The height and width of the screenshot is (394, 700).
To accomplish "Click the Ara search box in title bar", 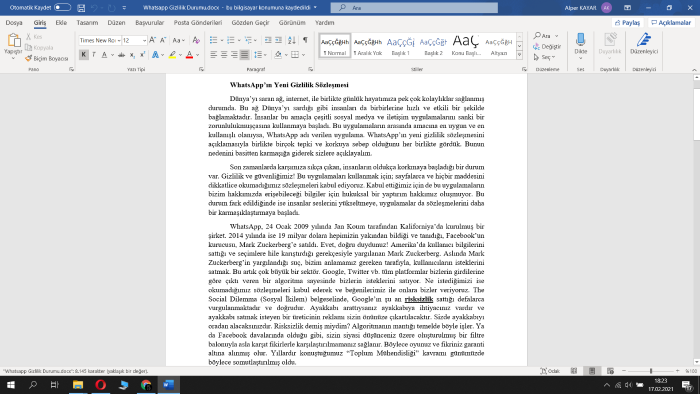I will (414, 8).
